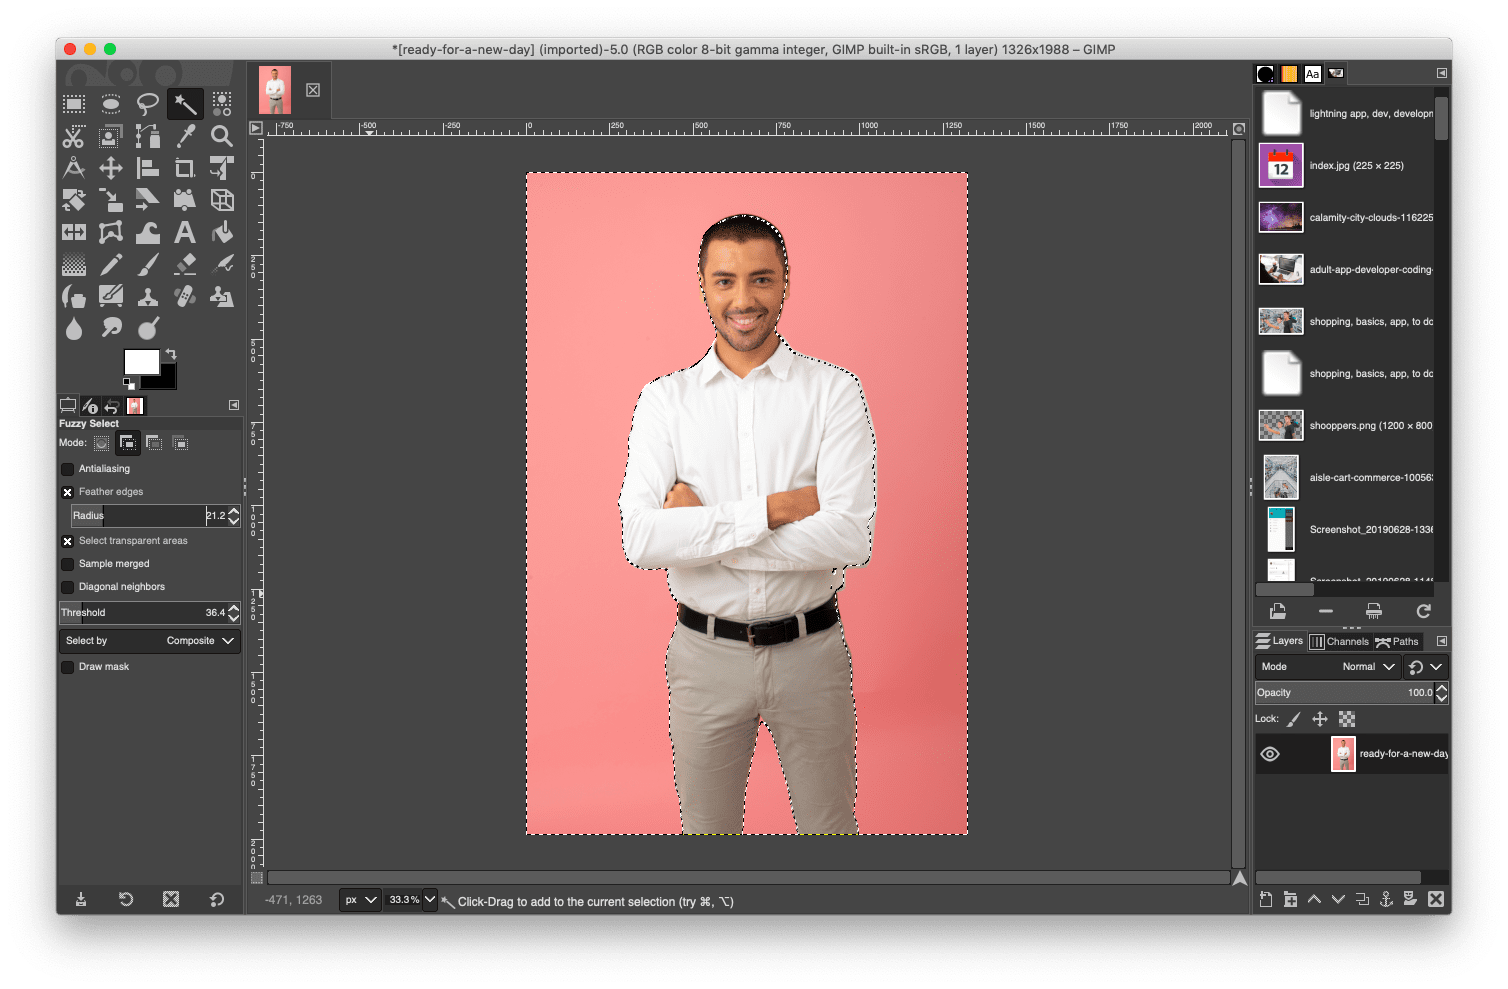Select the Select by Color tool
The width and height of the screenshot is (1508, 989).
tap(222, 104)
